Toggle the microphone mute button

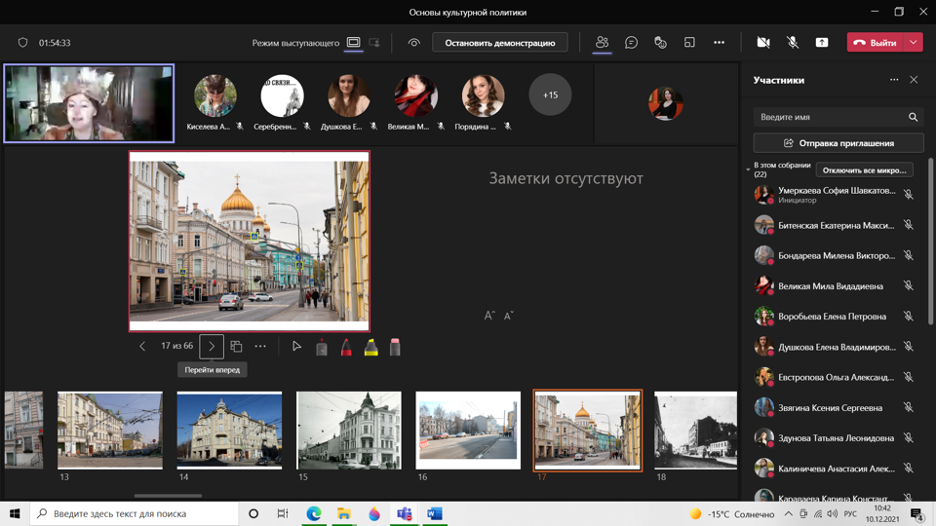coord(792,43)
